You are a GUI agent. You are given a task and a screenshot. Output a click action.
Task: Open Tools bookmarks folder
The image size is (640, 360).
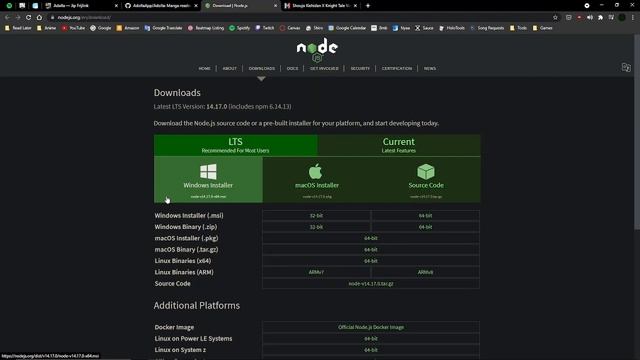518,28
